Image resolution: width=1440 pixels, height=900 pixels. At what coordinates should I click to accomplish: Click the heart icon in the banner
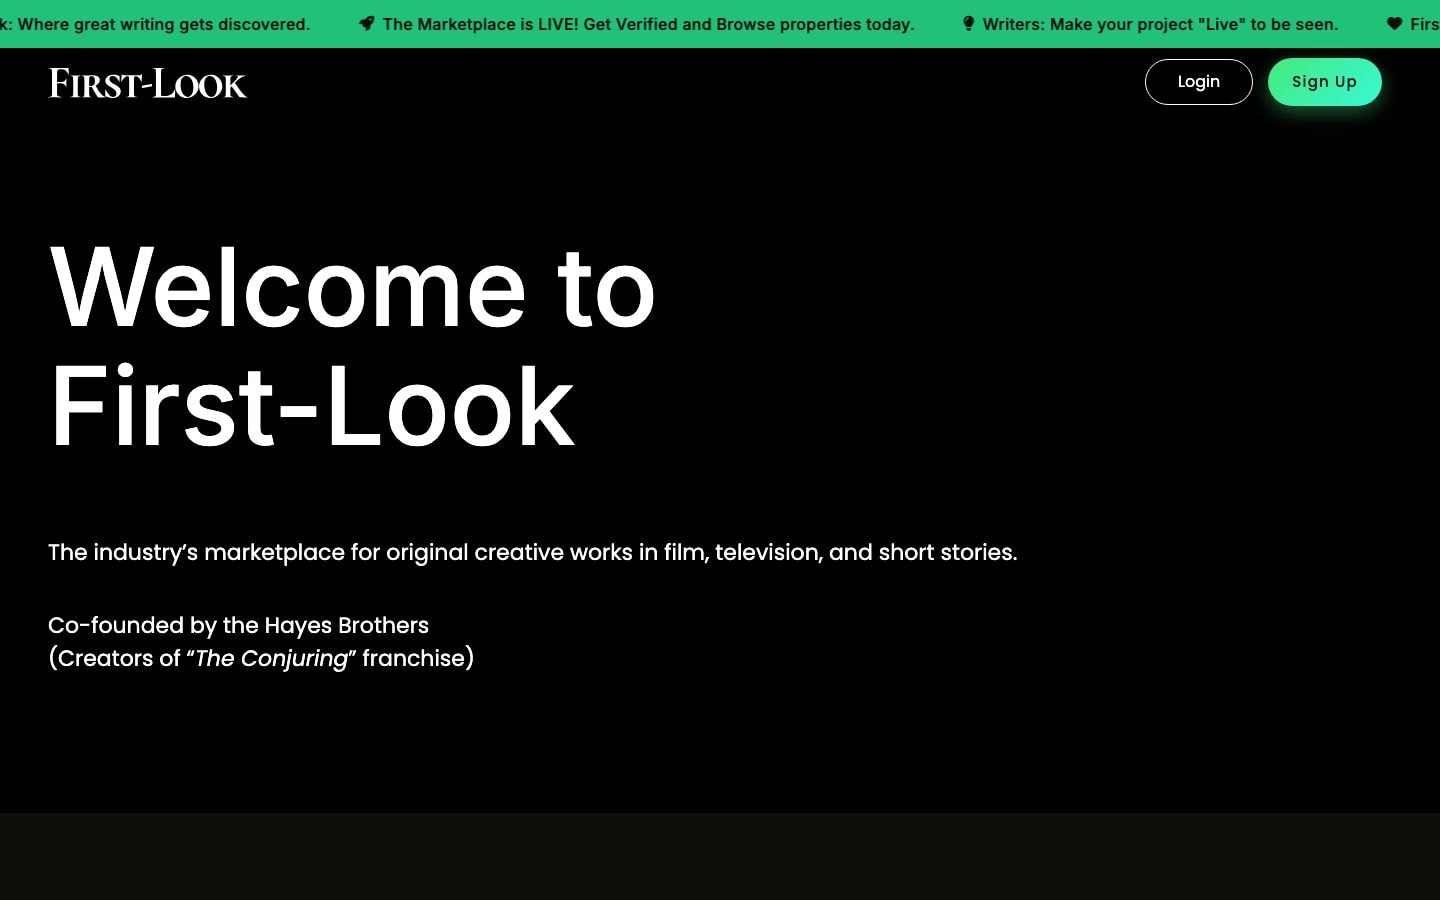coord(1394,24)
